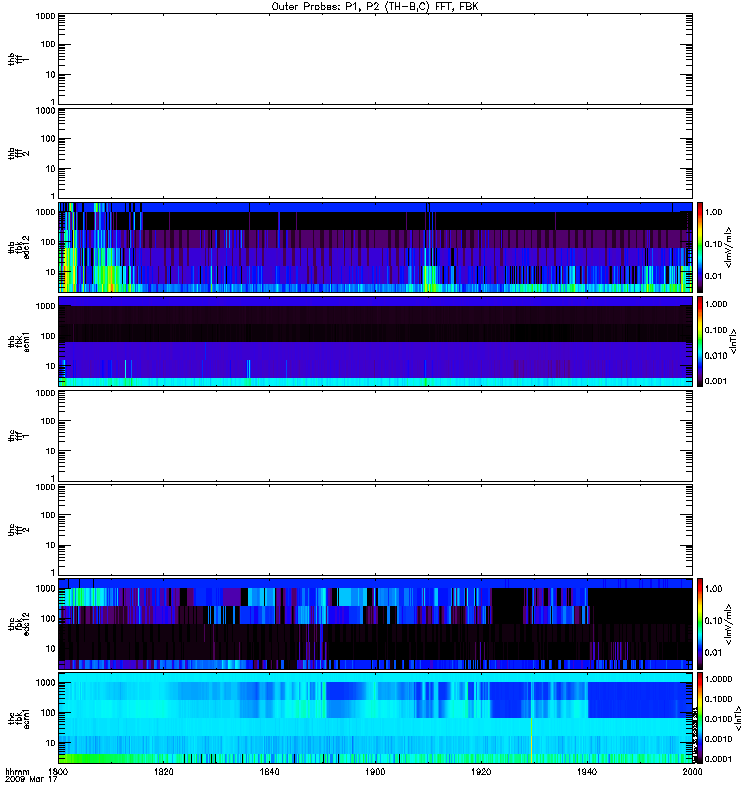Click the '2009 Mar 17' date label
This screenshot has width=750, height=800.
[x=31, y=779]
